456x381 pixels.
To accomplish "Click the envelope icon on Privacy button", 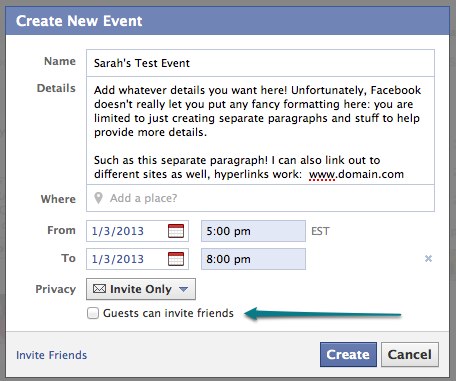I will (x=99, y=289).
